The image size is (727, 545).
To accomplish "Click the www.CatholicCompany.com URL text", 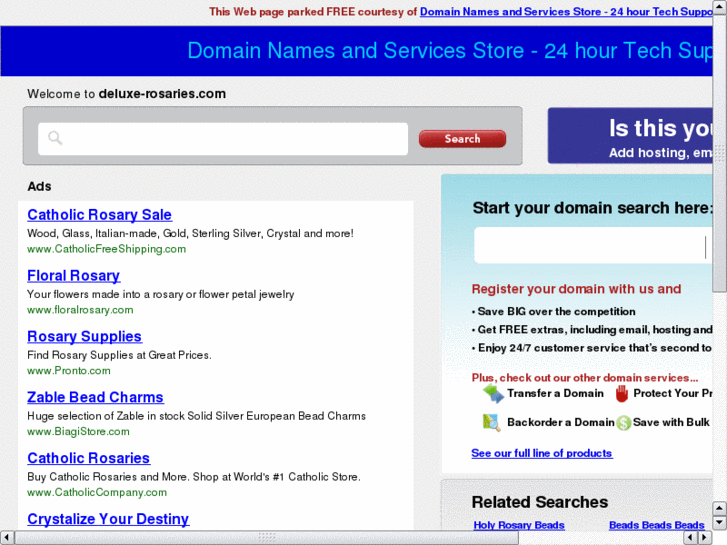I will (x=97, y=492).
